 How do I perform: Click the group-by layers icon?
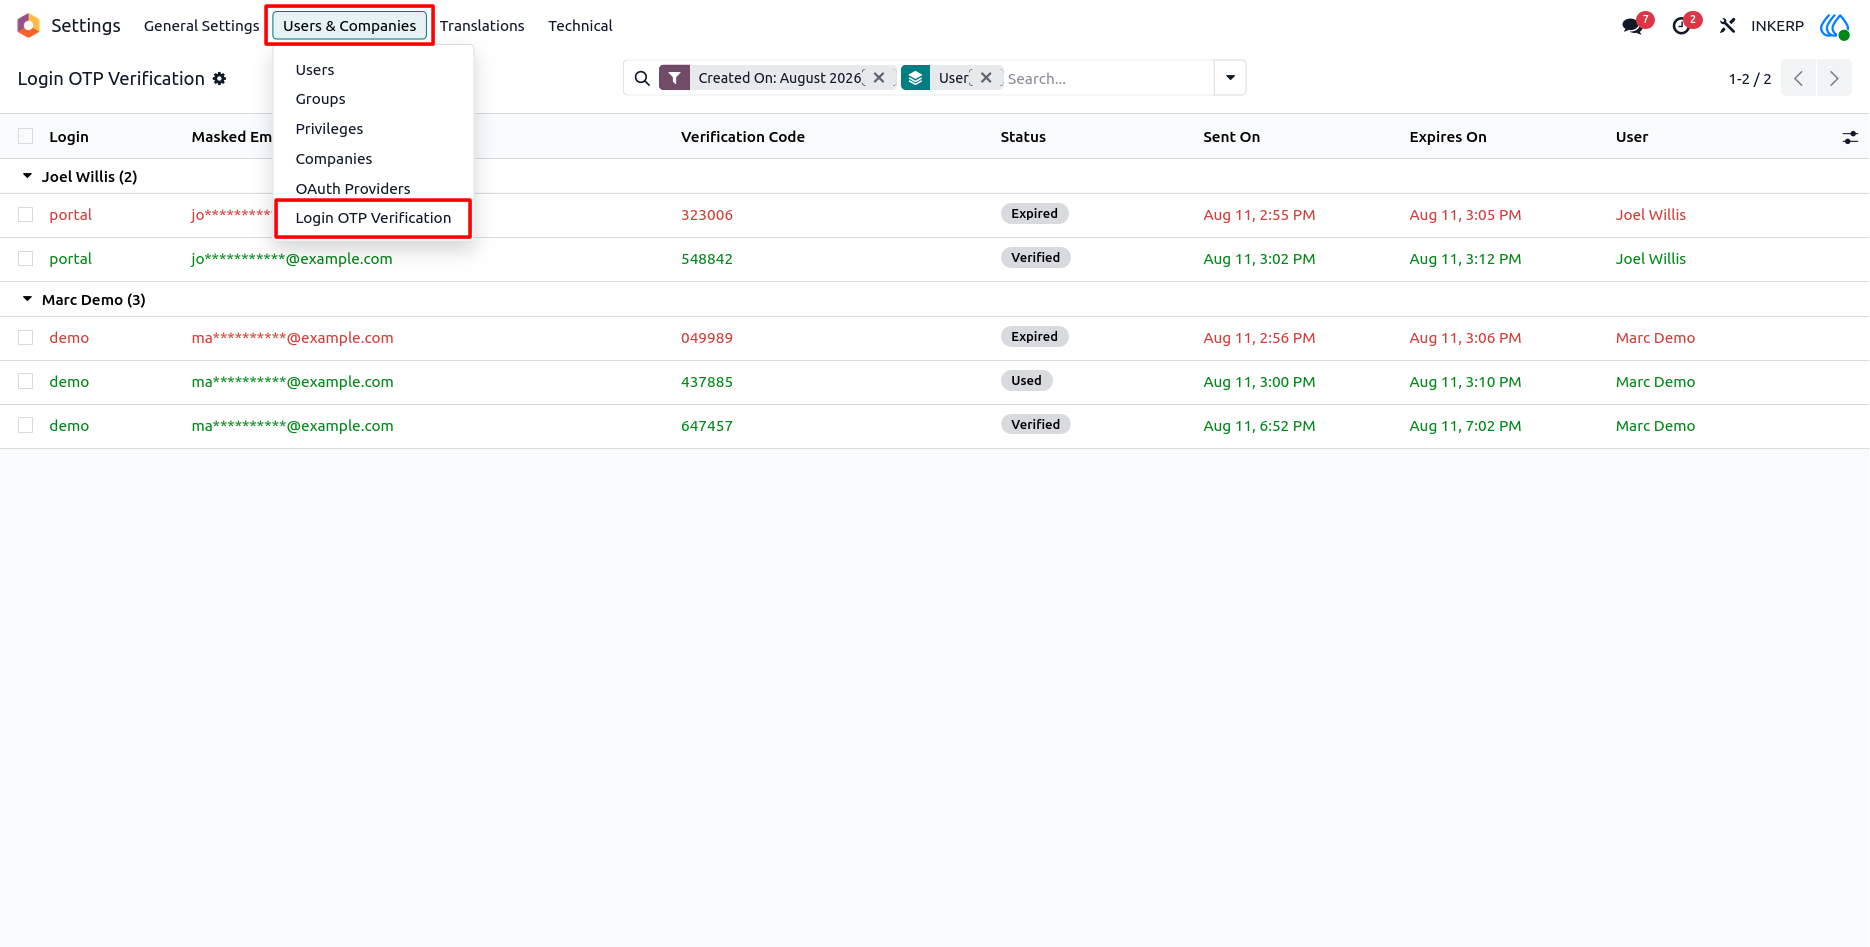[x=916, y=78]
